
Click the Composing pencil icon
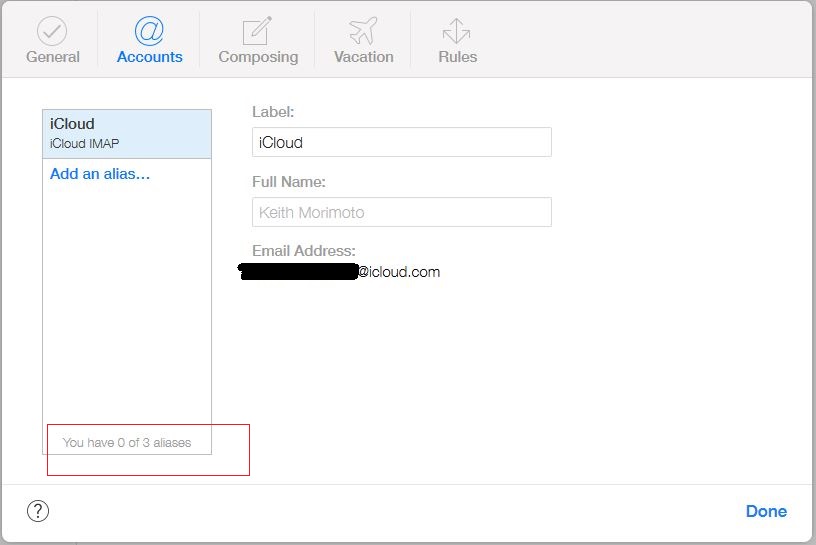(x=258, y=31)
